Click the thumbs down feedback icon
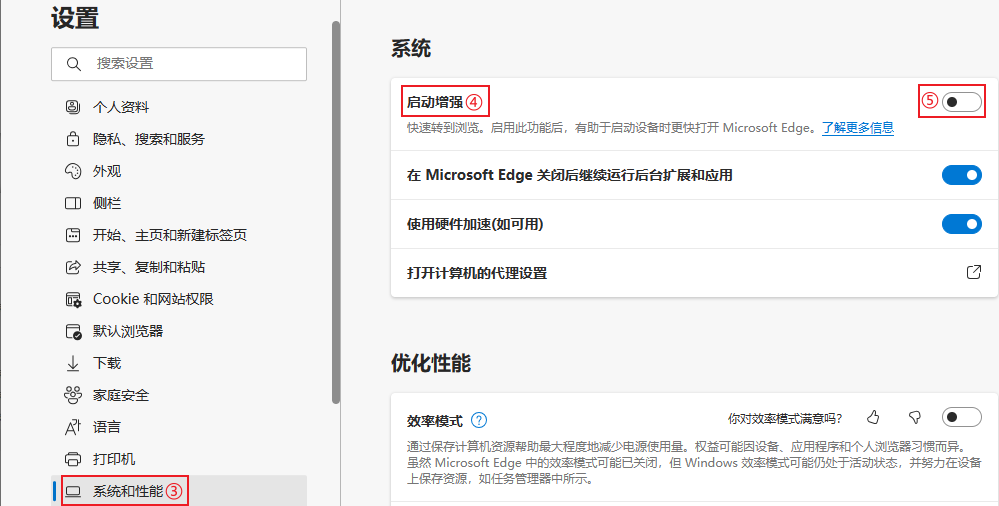Image resolution: width=999 pixels, height=506 pixels. tap(914, 418)
